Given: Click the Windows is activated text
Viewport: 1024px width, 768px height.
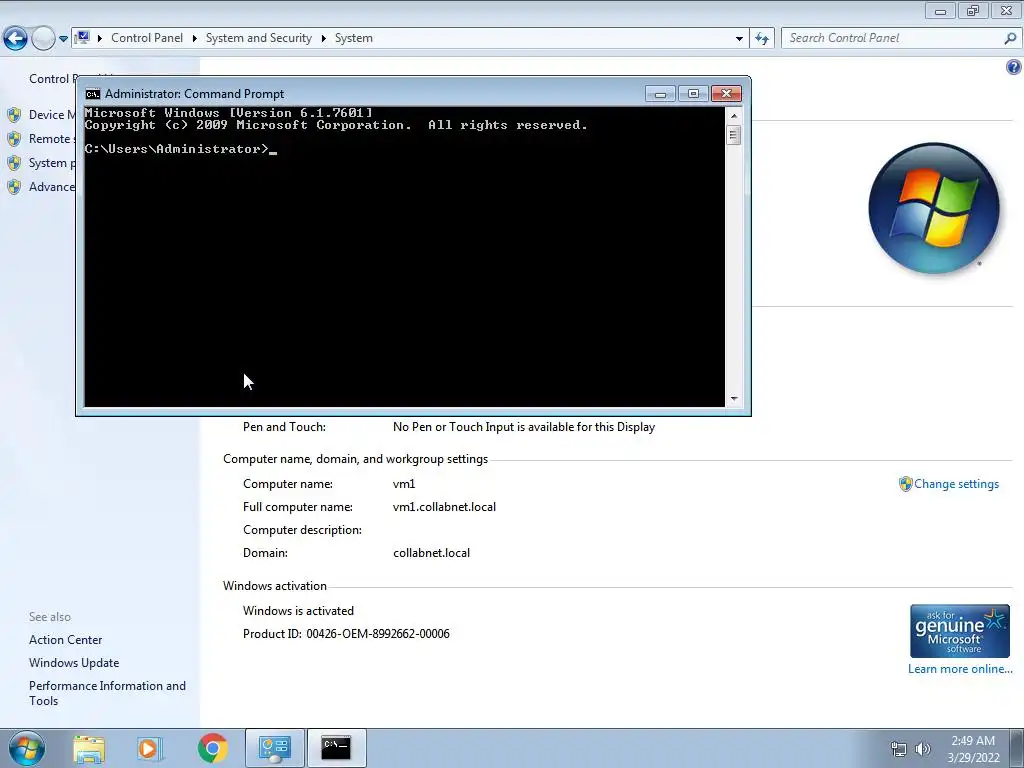Looking at the screenshot, I should (298, 611).
